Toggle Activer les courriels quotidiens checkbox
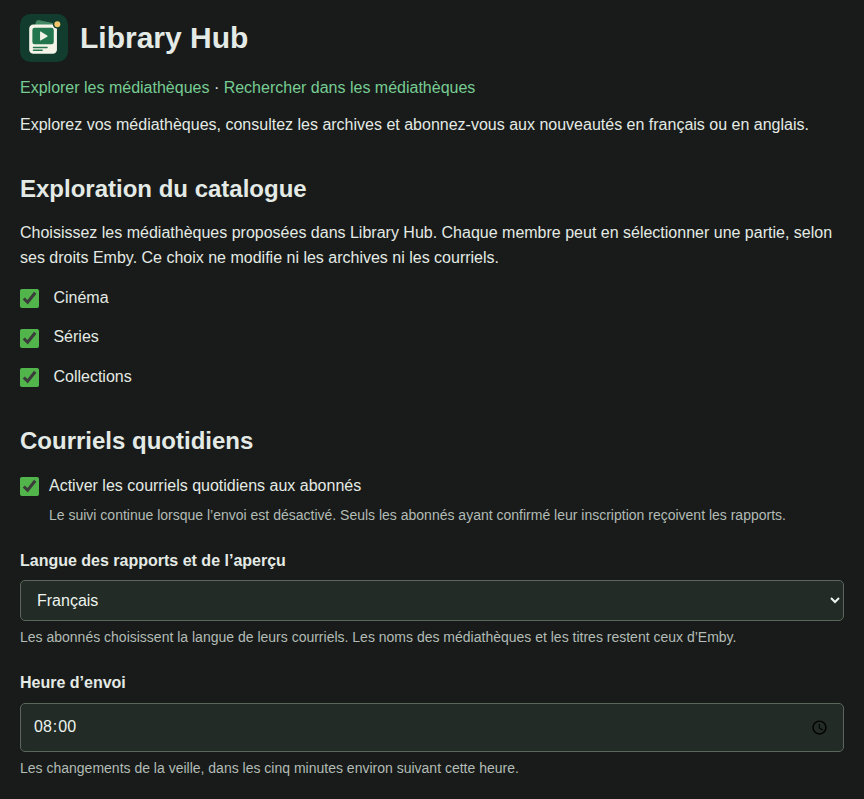Screen dimensions: 864x799 coord(30,487)
